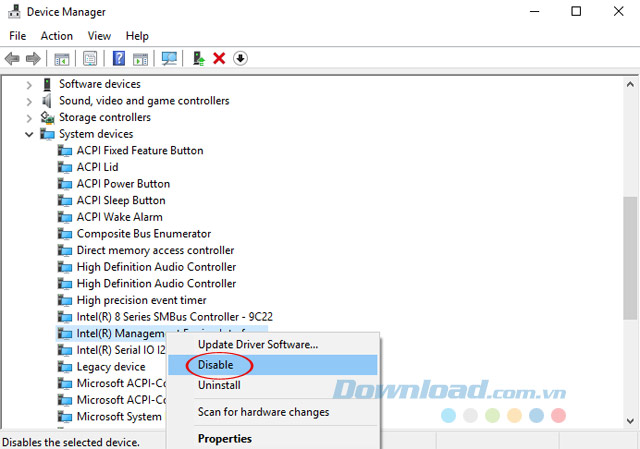This screenshot has height=449, width=640.
Task: Select Intel(R) 8 Series SMBus Controller
Action: click(175, 317)
